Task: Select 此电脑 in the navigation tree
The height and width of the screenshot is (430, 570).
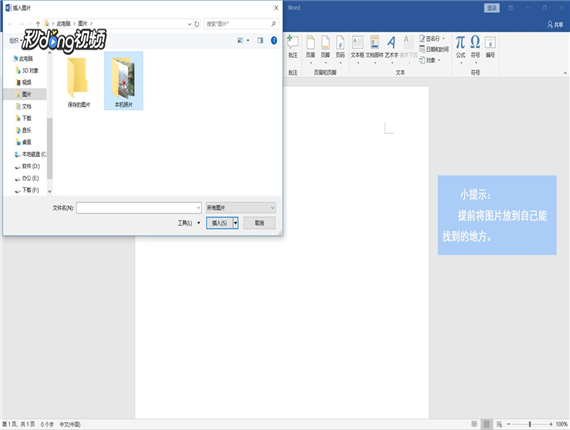Action: tap(26, 58)
